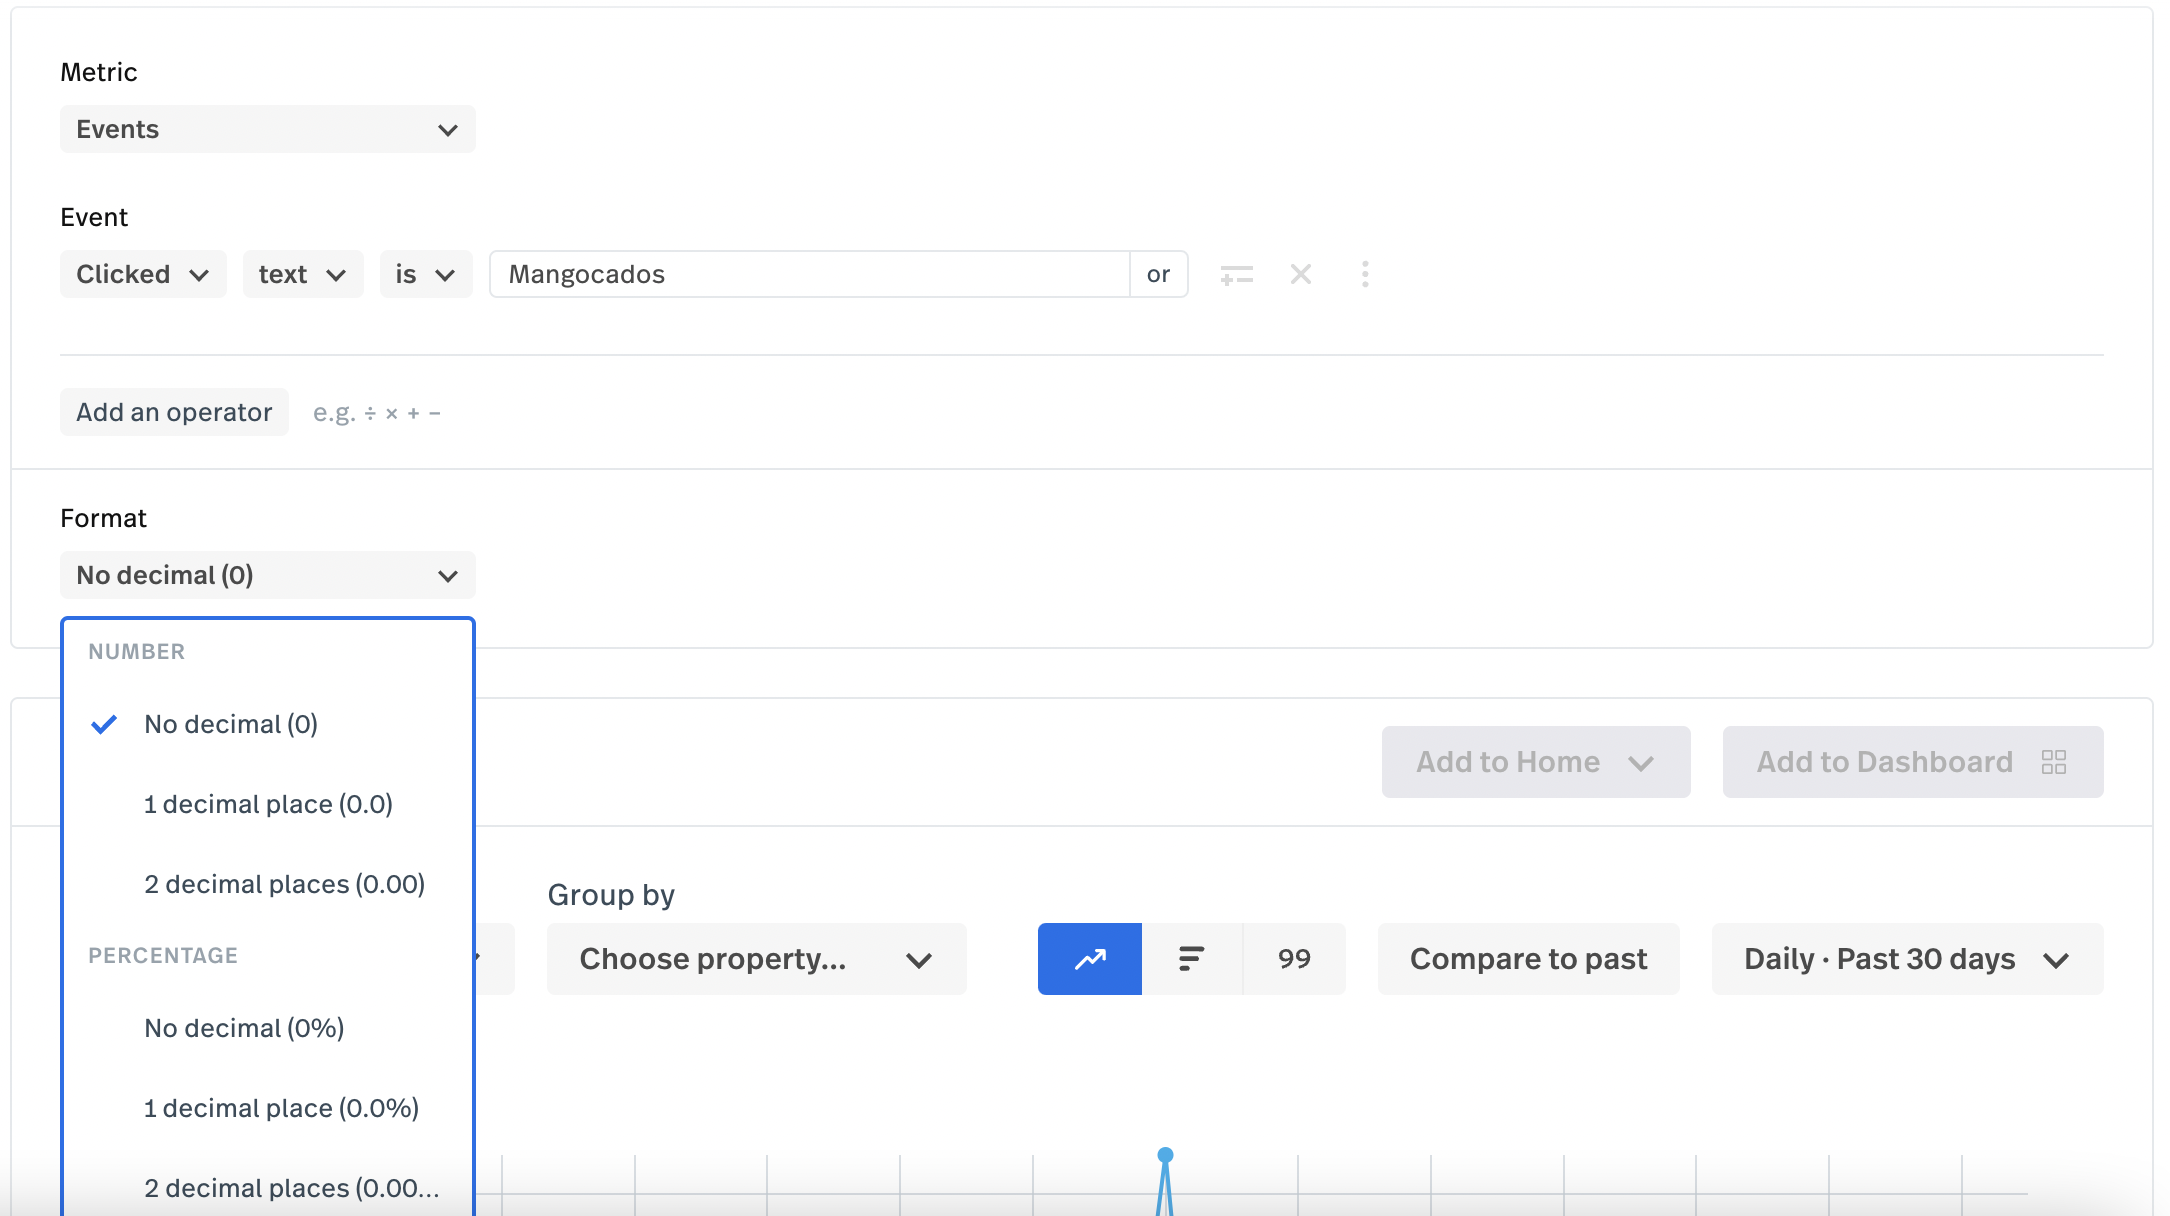Screen dimensions: 2170x1216
Task: Switch to the horizontal bar chart view
Action: pos(1191,959)
